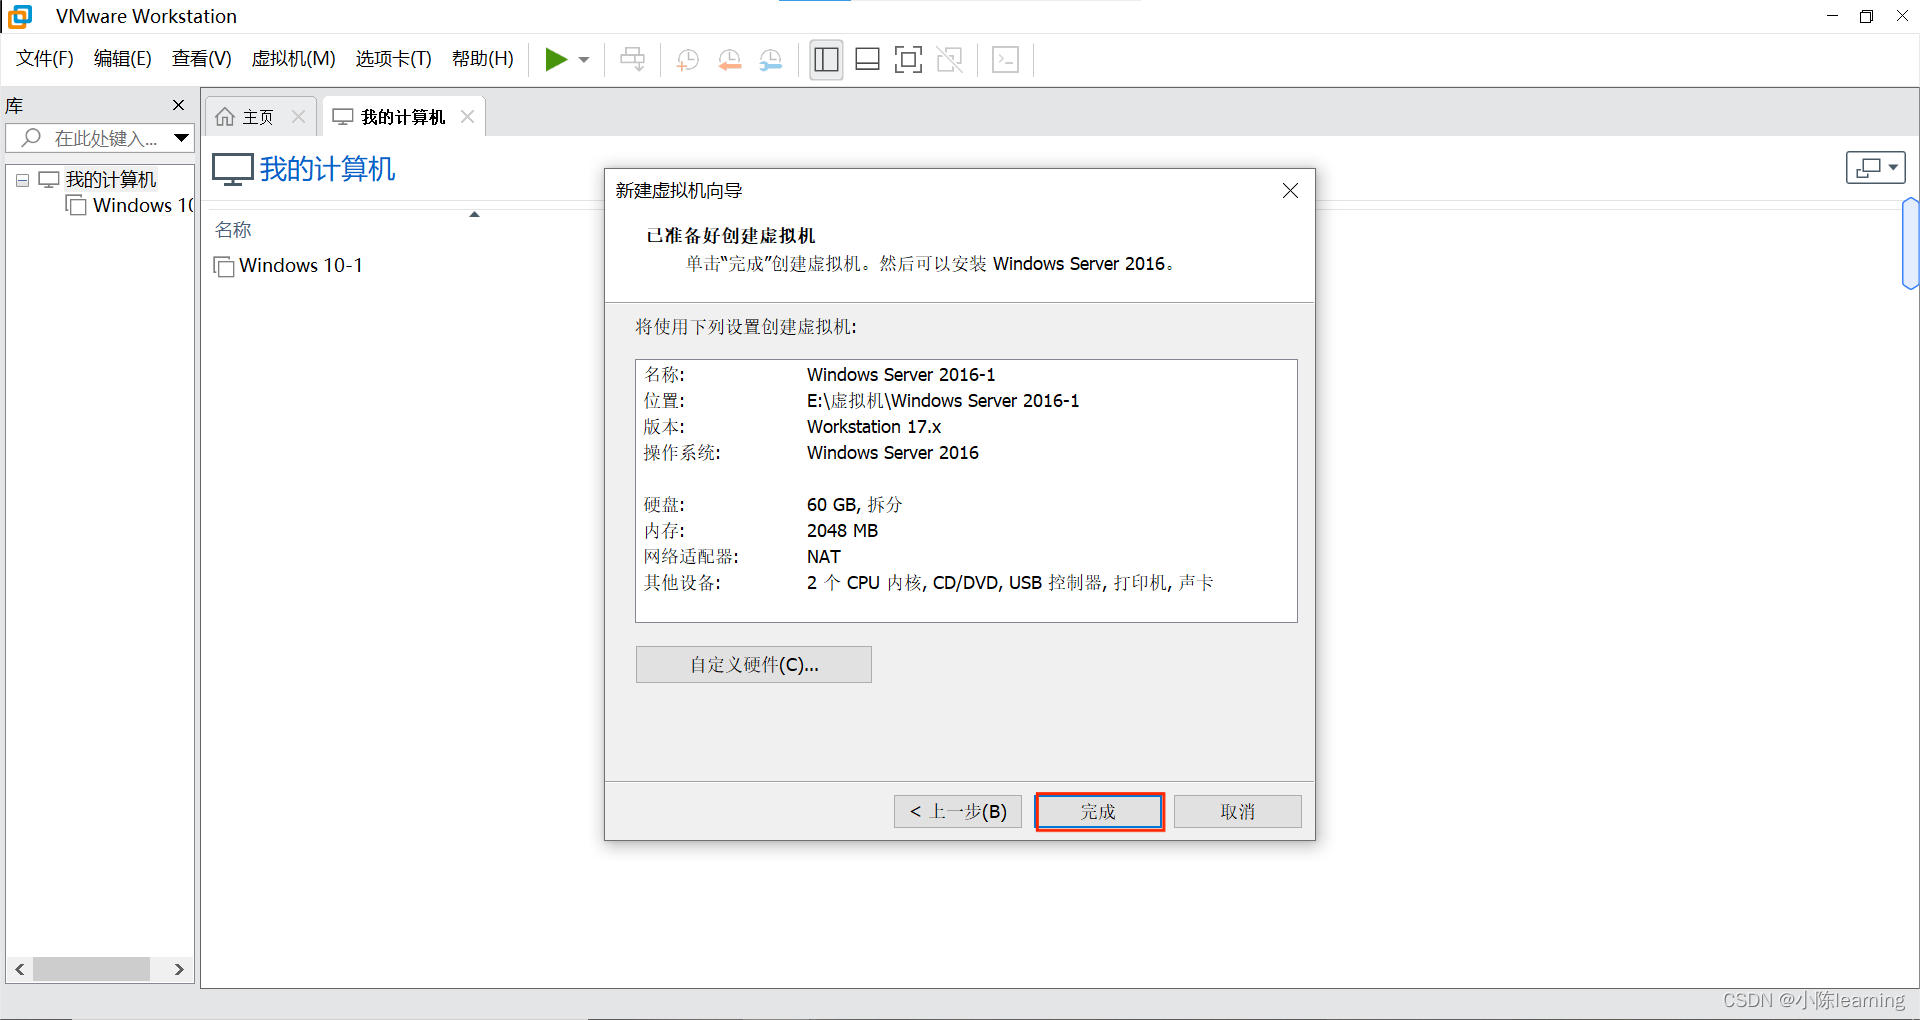Collapse the 我的计算机 tree node
This screenshot has width=1920, height=1020.
pos(22,180)
